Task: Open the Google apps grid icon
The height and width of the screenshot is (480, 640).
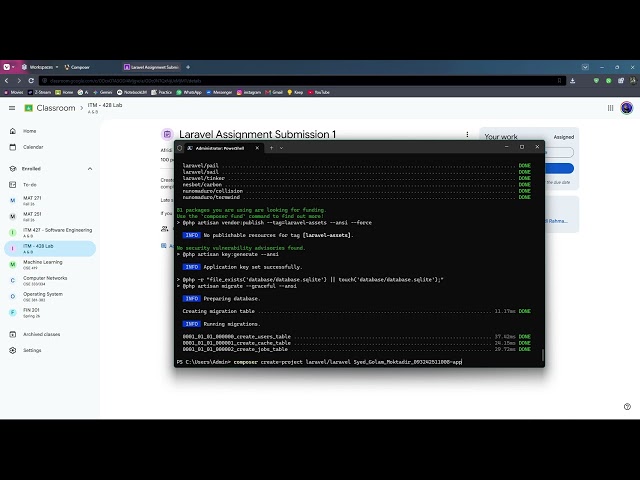Action: coord(610,108)
